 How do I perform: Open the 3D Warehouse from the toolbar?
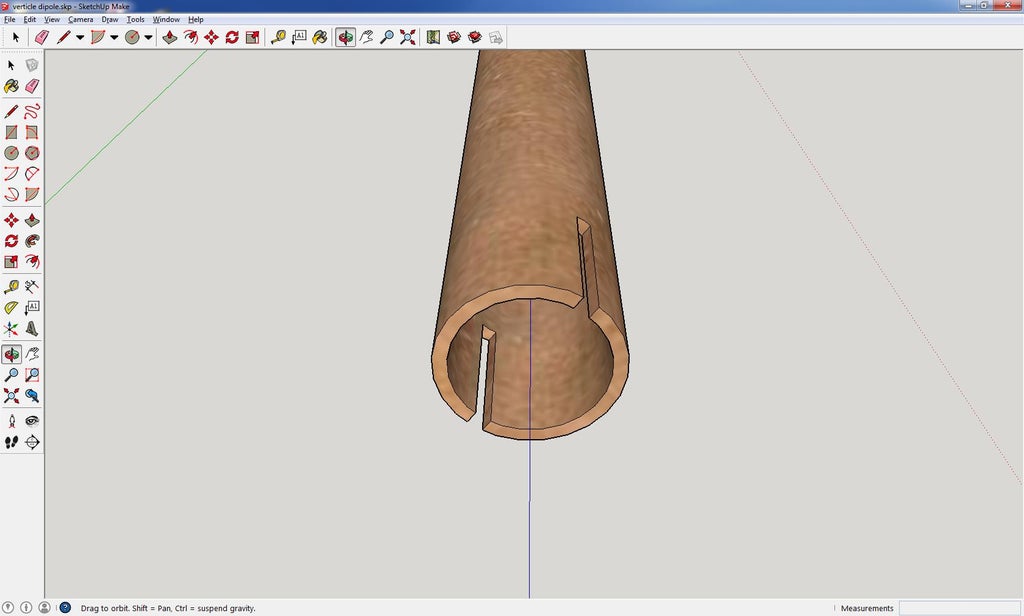tap(454, 37)
